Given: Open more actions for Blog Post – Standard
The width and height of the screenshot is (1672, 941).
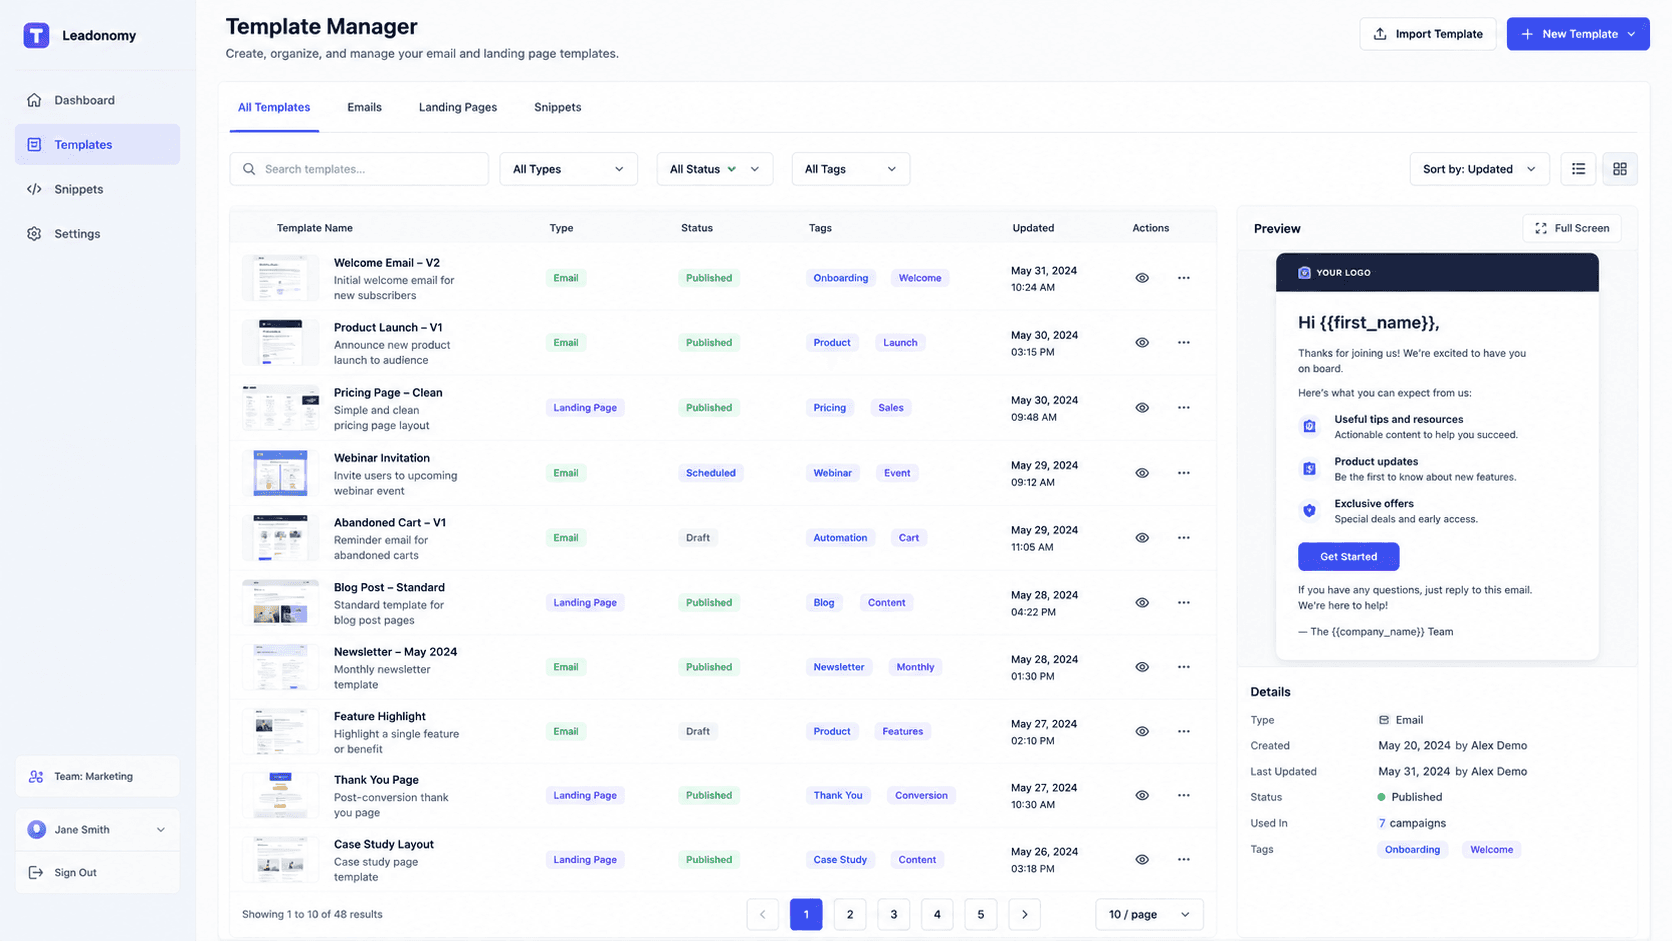Looking at the screenshot, I should (1184, 602).
